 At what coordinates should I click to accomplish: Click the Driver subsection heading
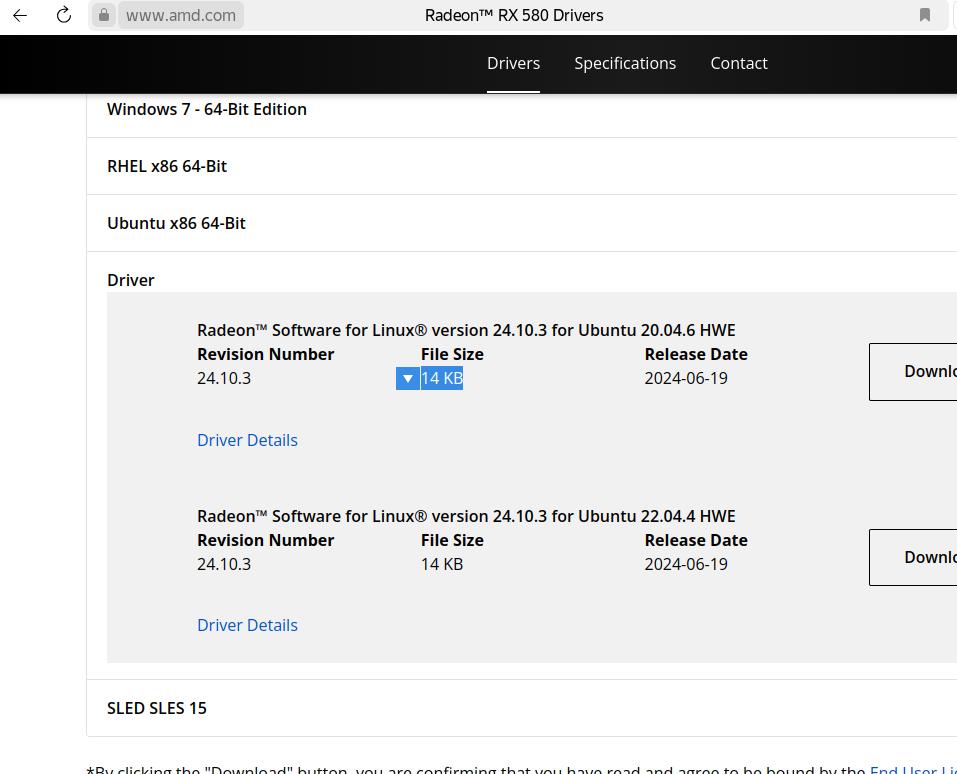coord(131,280)
